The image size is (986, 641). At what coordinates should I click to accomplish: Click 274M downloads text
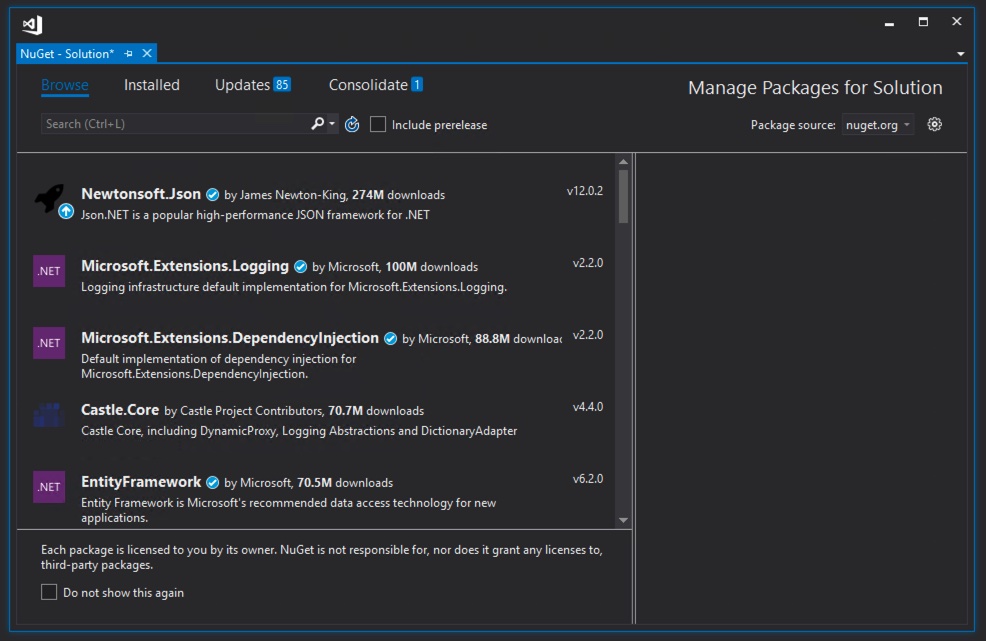click(398, 195)
